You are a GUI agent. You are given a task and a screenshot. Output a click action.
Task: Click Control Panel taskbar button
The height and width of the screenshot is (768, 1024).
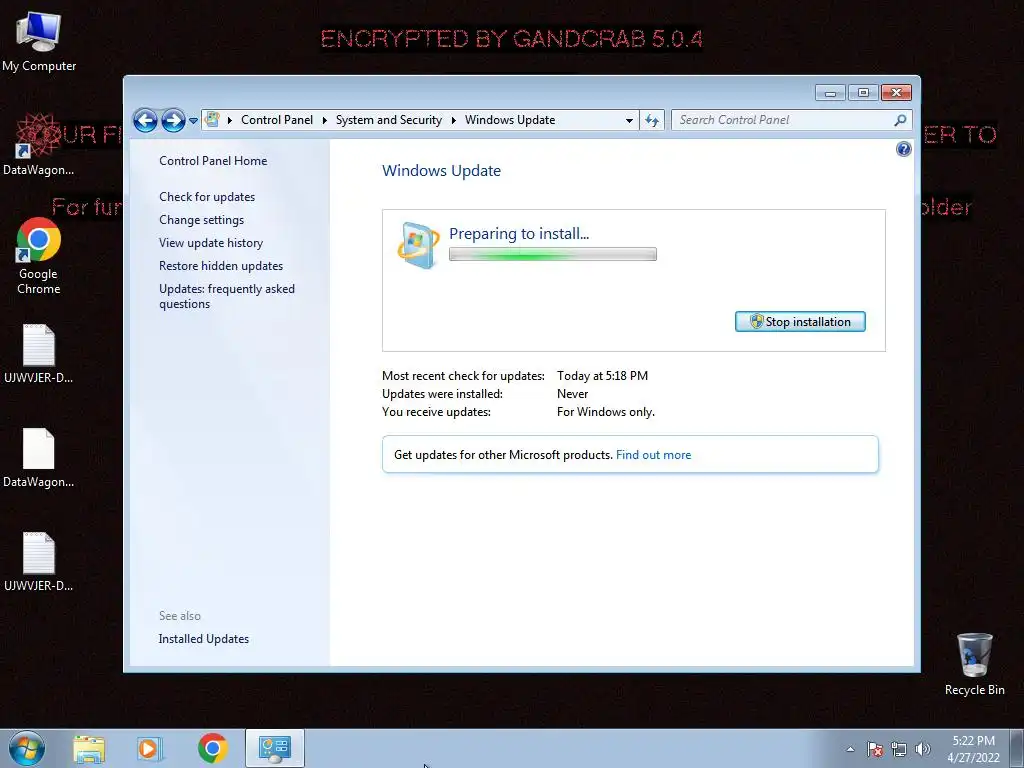(x=274, y=749)
